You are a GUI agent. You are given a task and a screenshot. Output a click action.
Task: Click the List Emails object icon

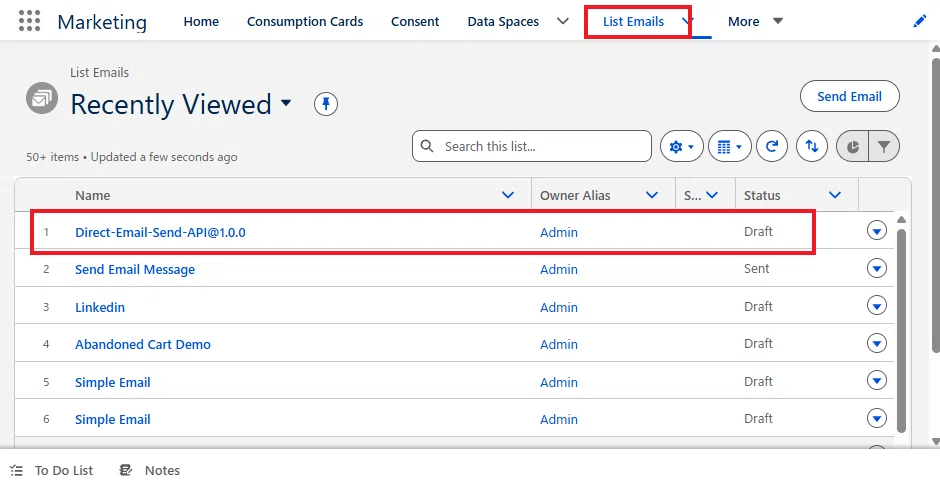[x=42, y=98]
